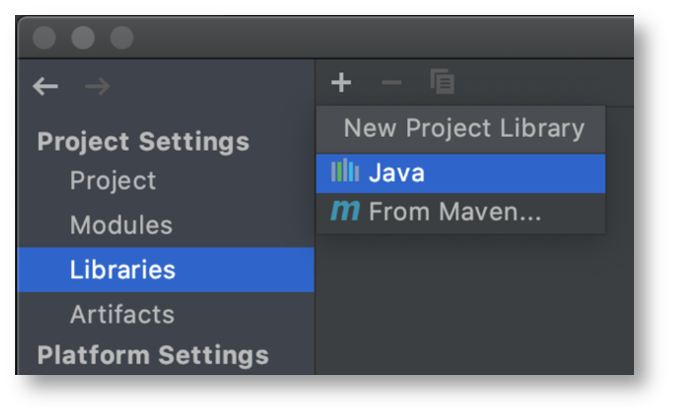Click the Copy library icon
Screen dimensions: 675x416
(x=442, y=81)
